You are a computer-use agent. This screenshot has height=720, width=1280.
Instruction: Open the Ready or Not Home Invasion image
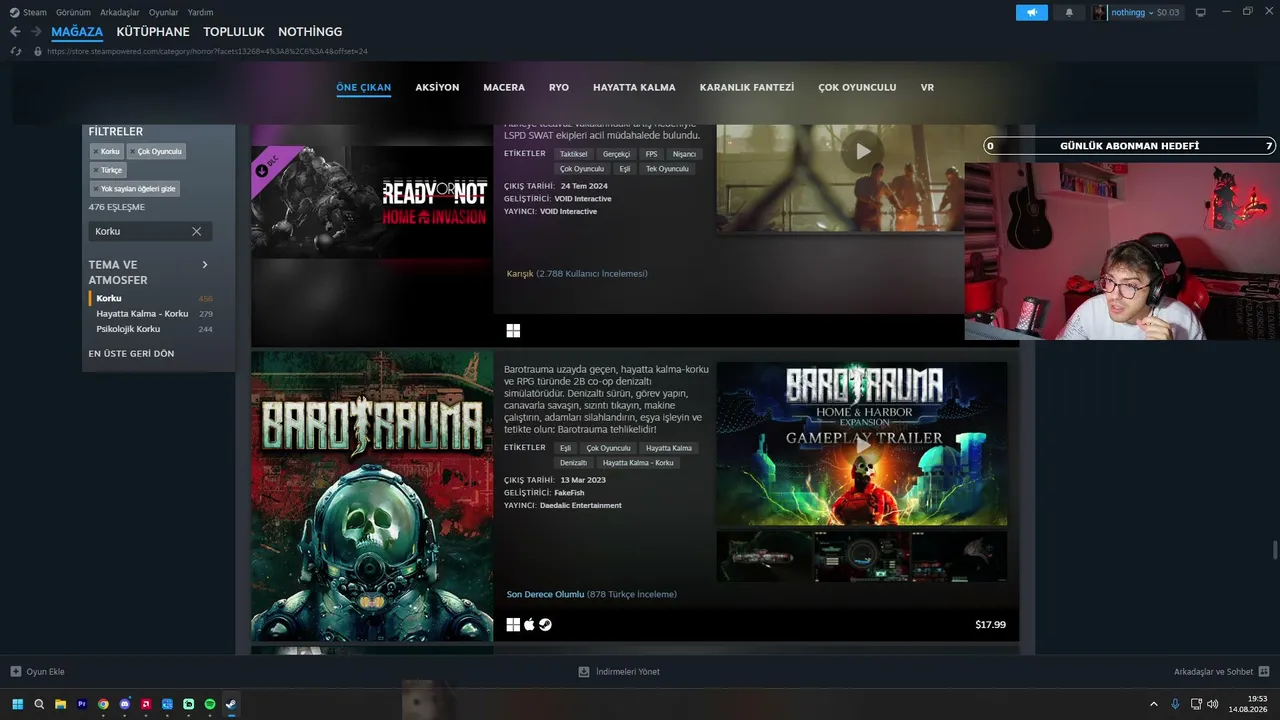372,202
